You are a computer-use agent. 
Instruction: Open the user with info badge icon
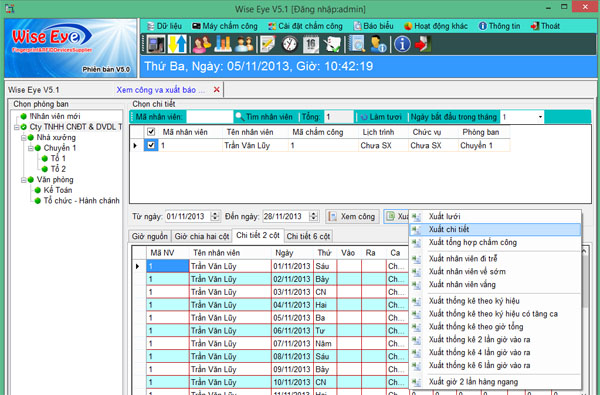coord(378,44)
